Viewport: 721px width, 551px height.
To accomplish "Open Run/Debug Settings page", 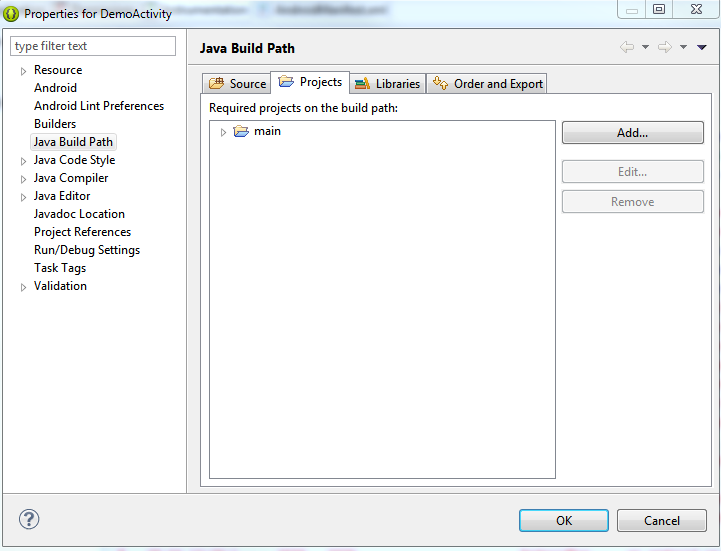I will (x=87, y=250).
